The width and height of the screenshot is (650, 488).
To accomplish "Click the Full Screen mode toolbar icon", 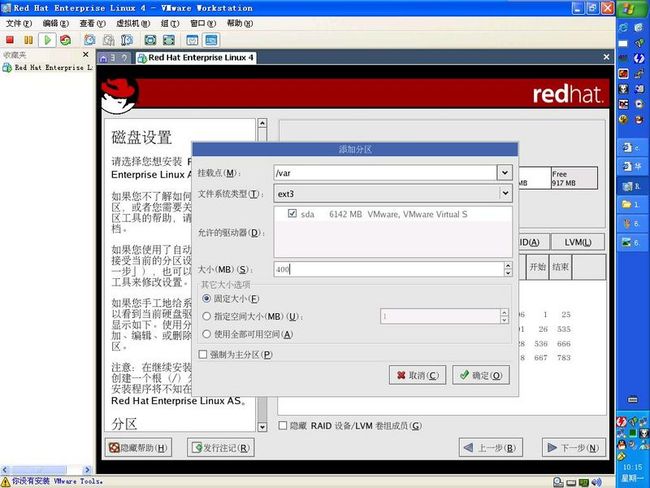I will 150,40.
